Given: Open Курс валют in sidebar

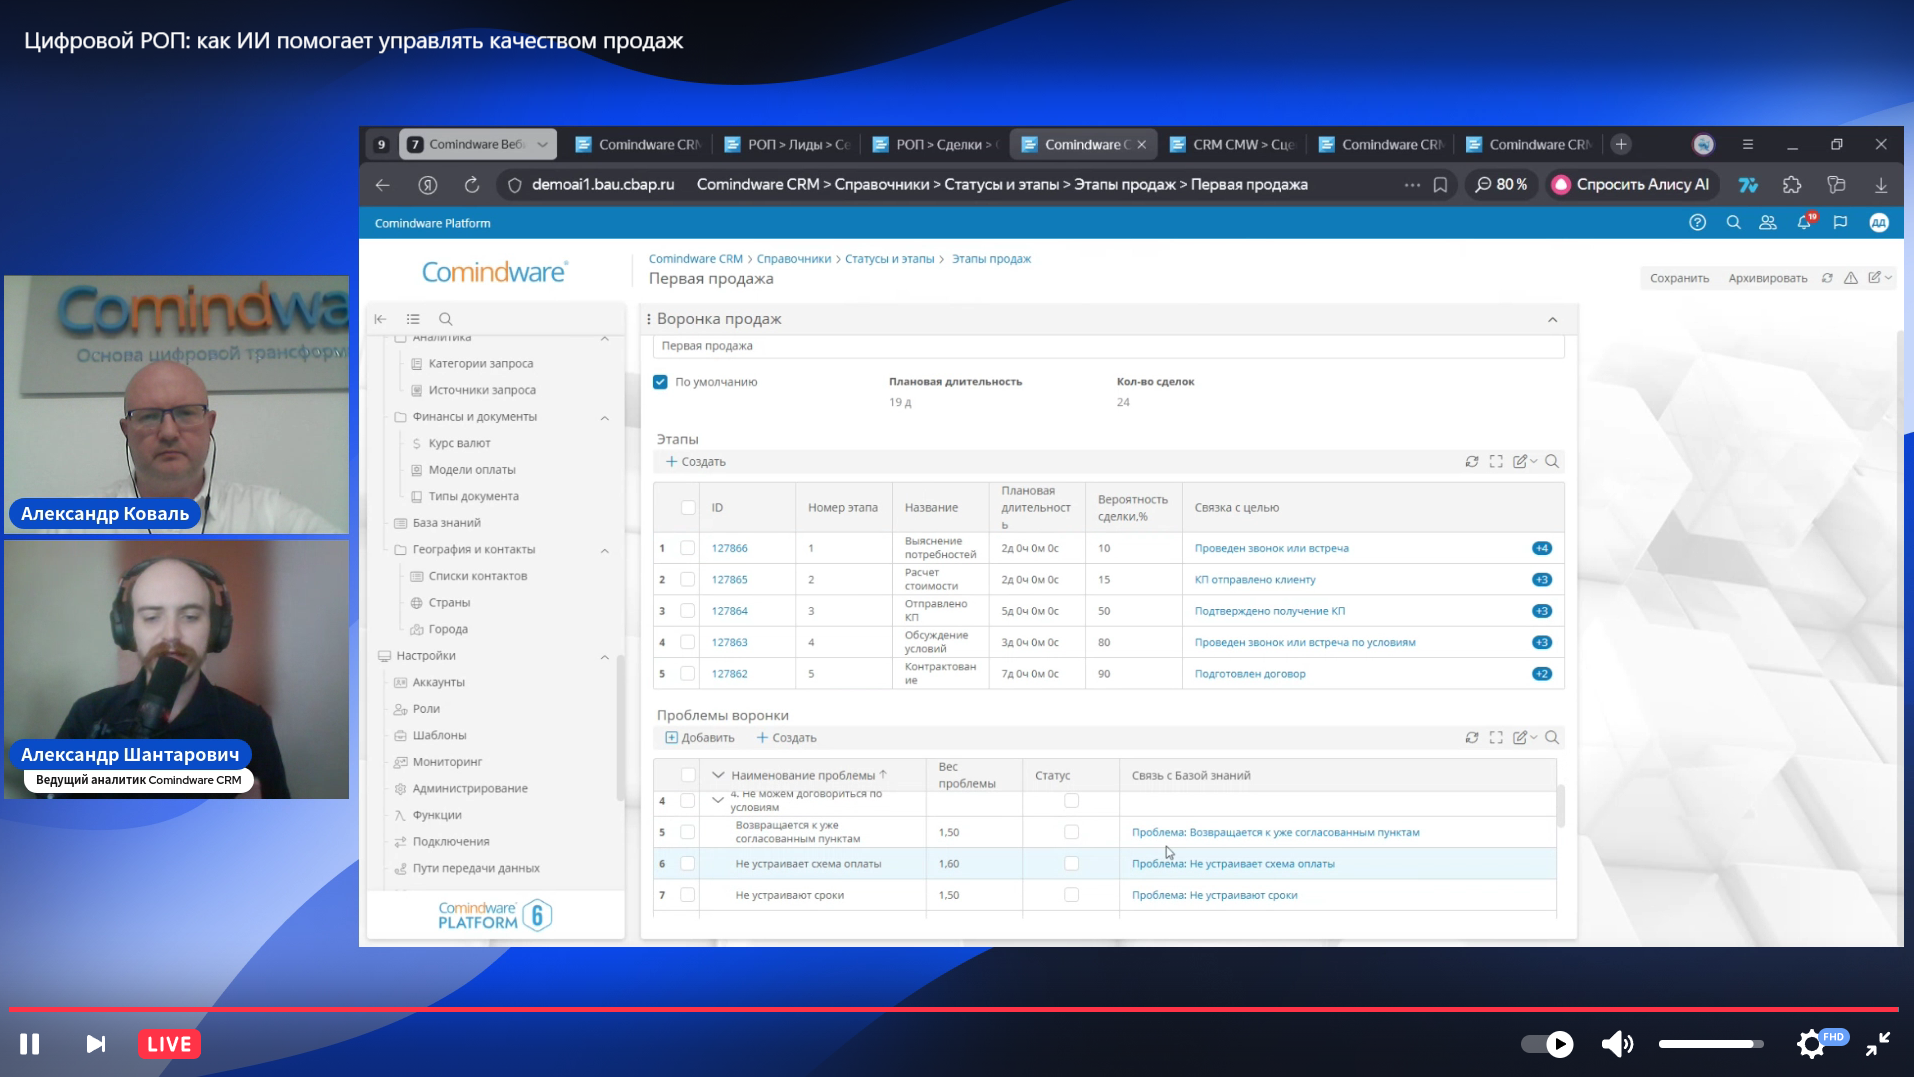Looking at the screenshot, I should (459, 443).
